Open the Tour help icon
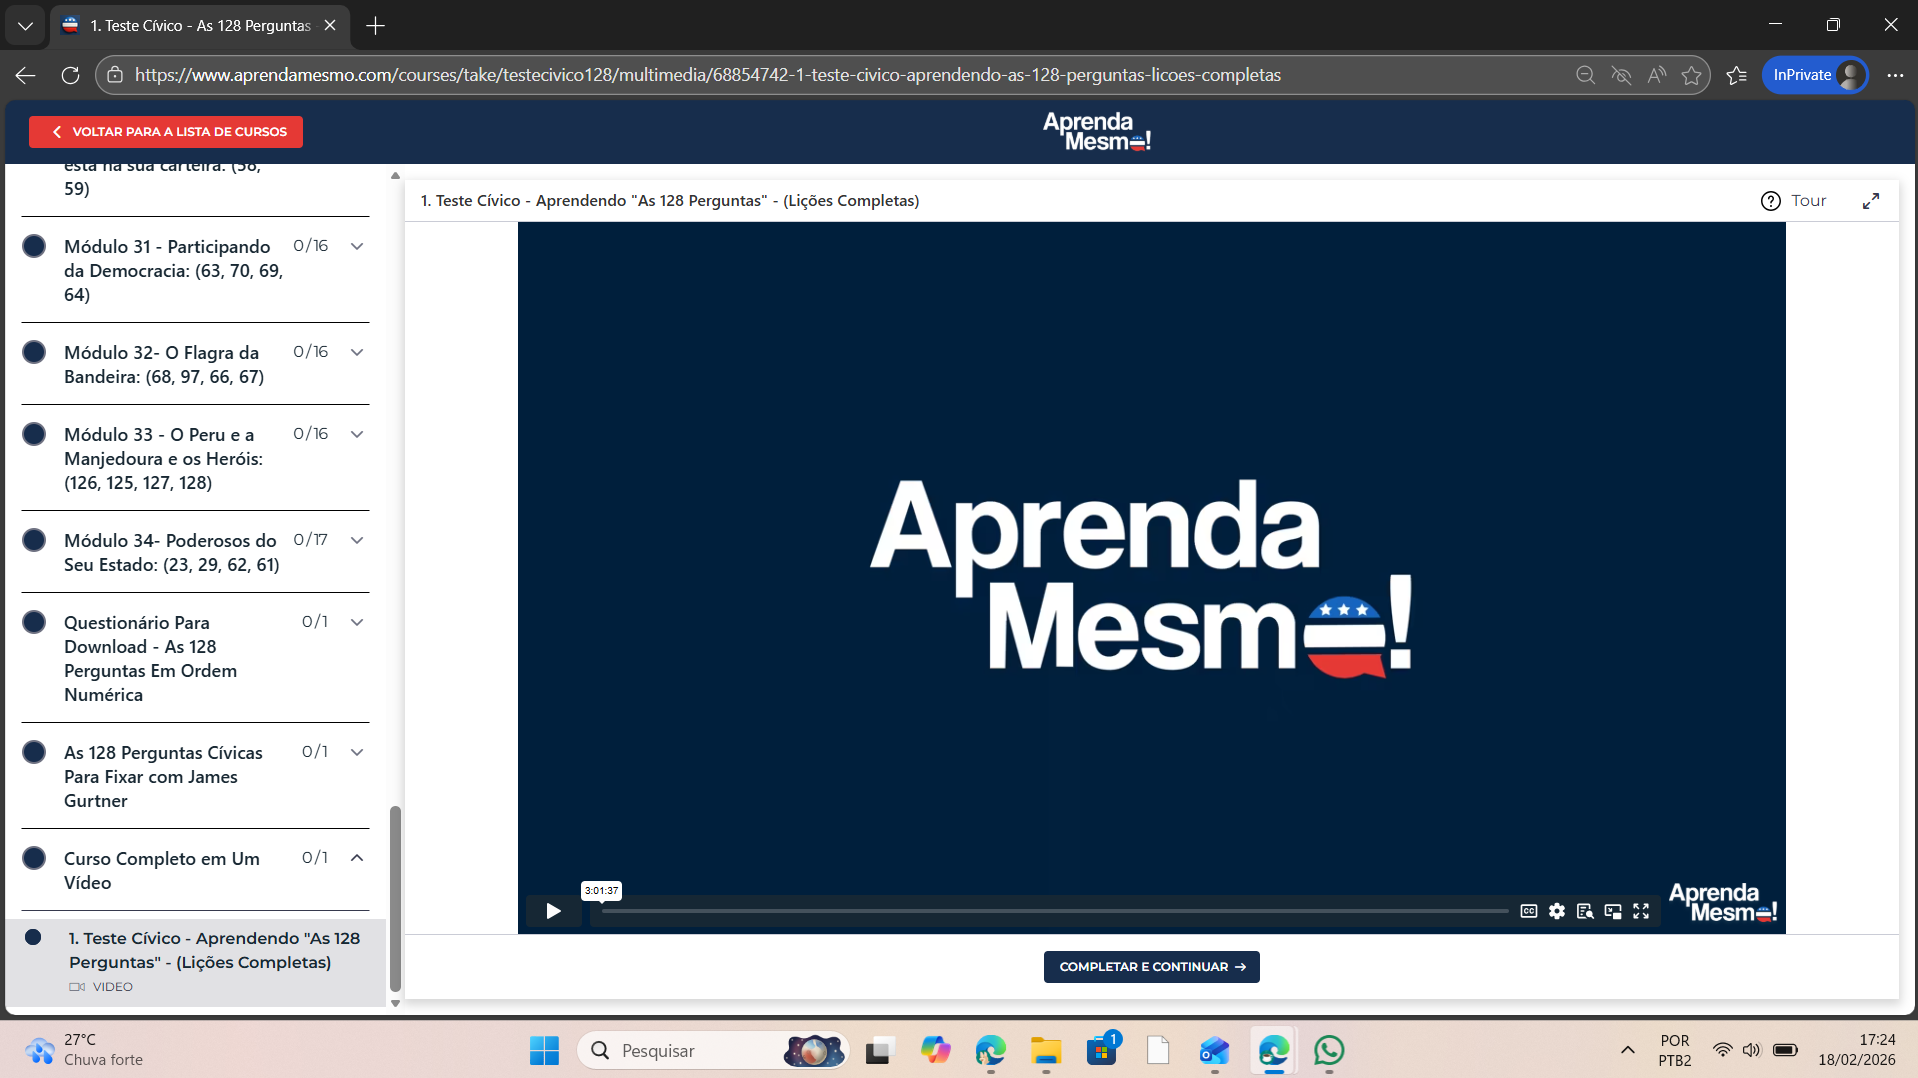Viewport: 1918px width, 1078px height. point(1770,201)
